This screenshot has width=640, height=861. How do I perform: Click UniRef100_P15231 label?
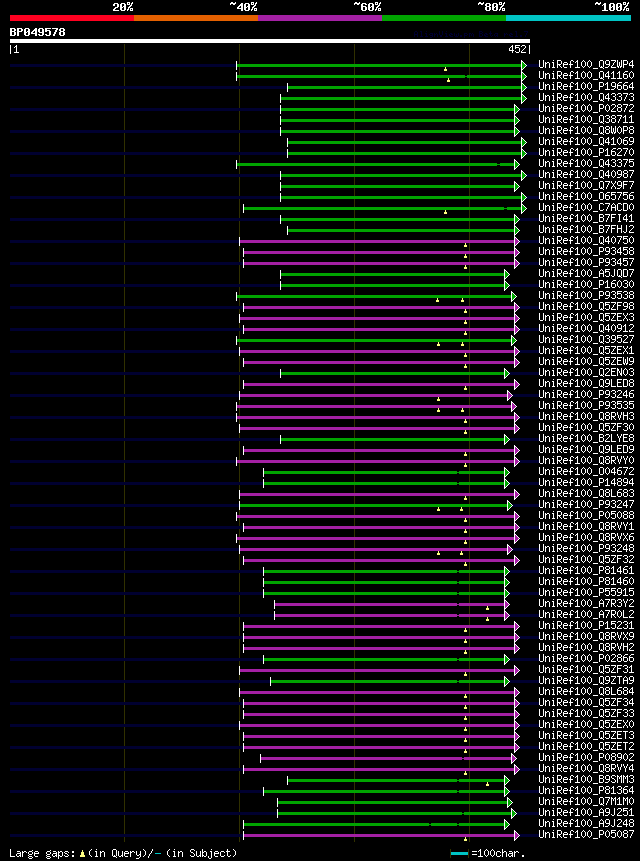(586, 625)
